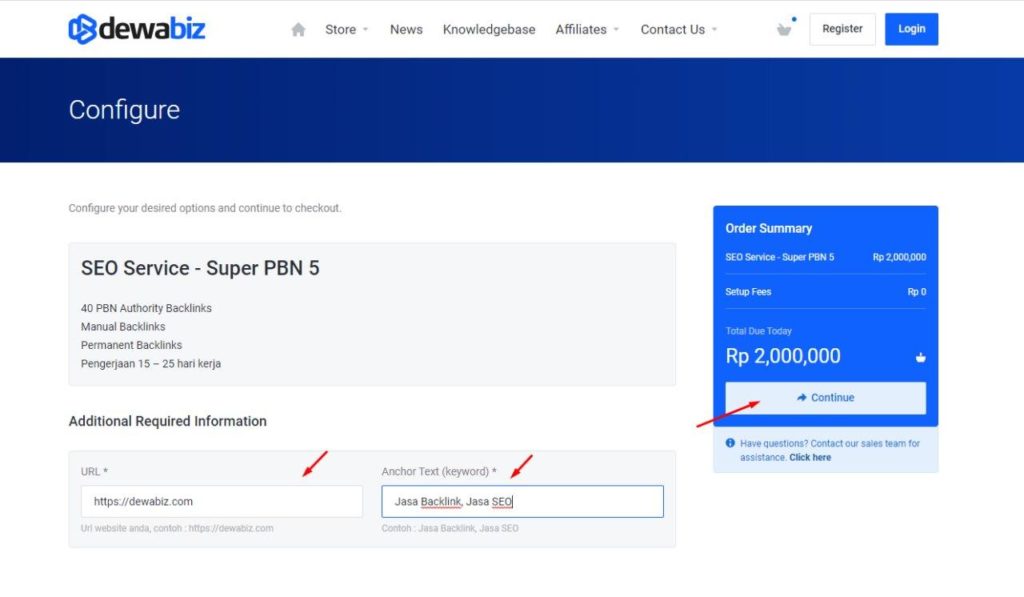Expand the Affiliates dropdown menu

coord(587,30)
